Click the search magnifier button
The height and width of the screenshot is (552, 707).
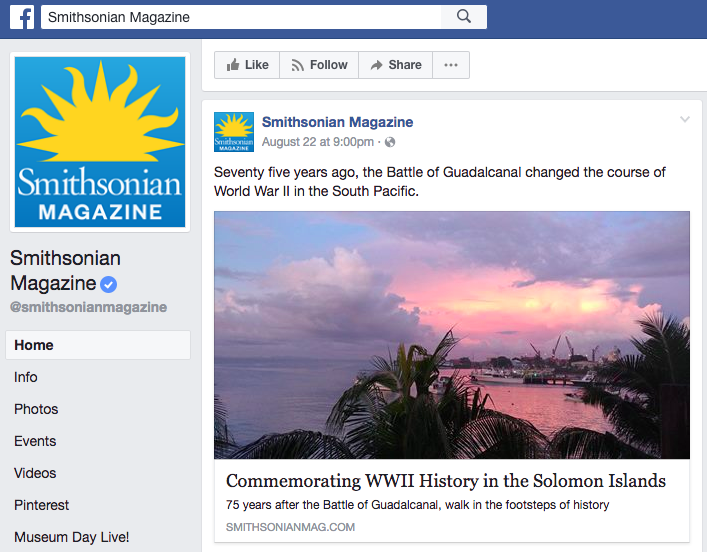(464, 17)
